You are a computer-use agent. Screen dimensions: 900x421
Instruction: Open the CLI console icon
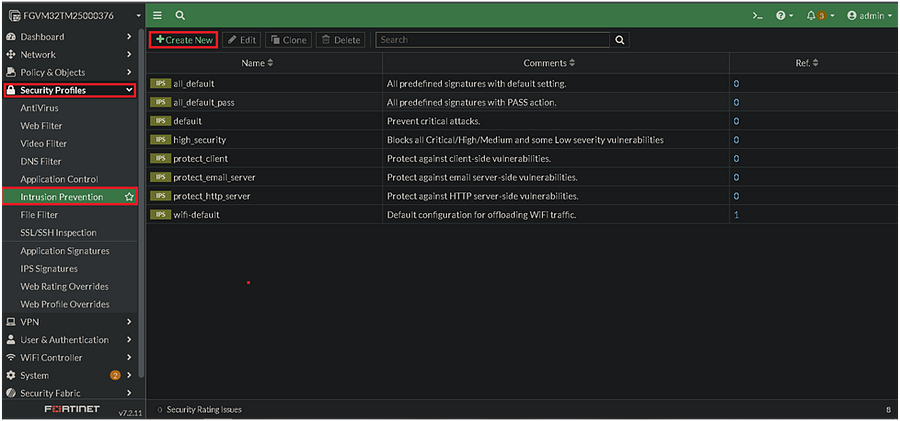758,16
